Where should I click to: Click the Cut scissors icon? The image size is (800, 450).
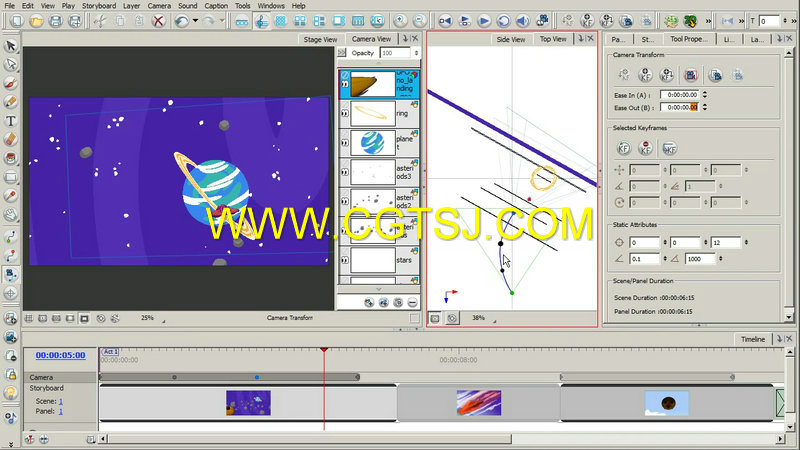point(100,21)
